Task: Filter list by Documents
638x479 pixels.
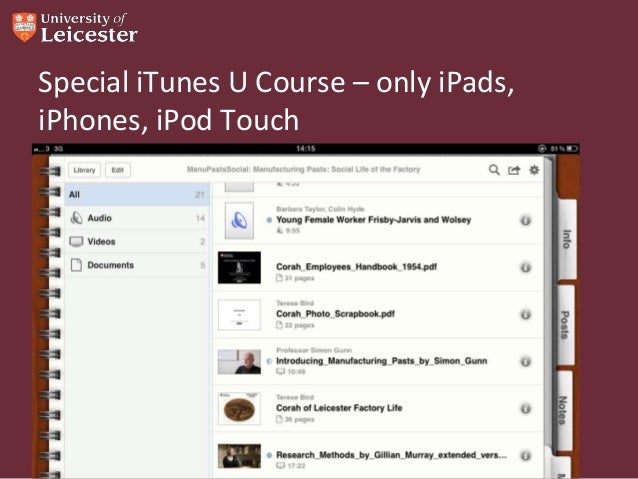Action: [x=137, y=265]
